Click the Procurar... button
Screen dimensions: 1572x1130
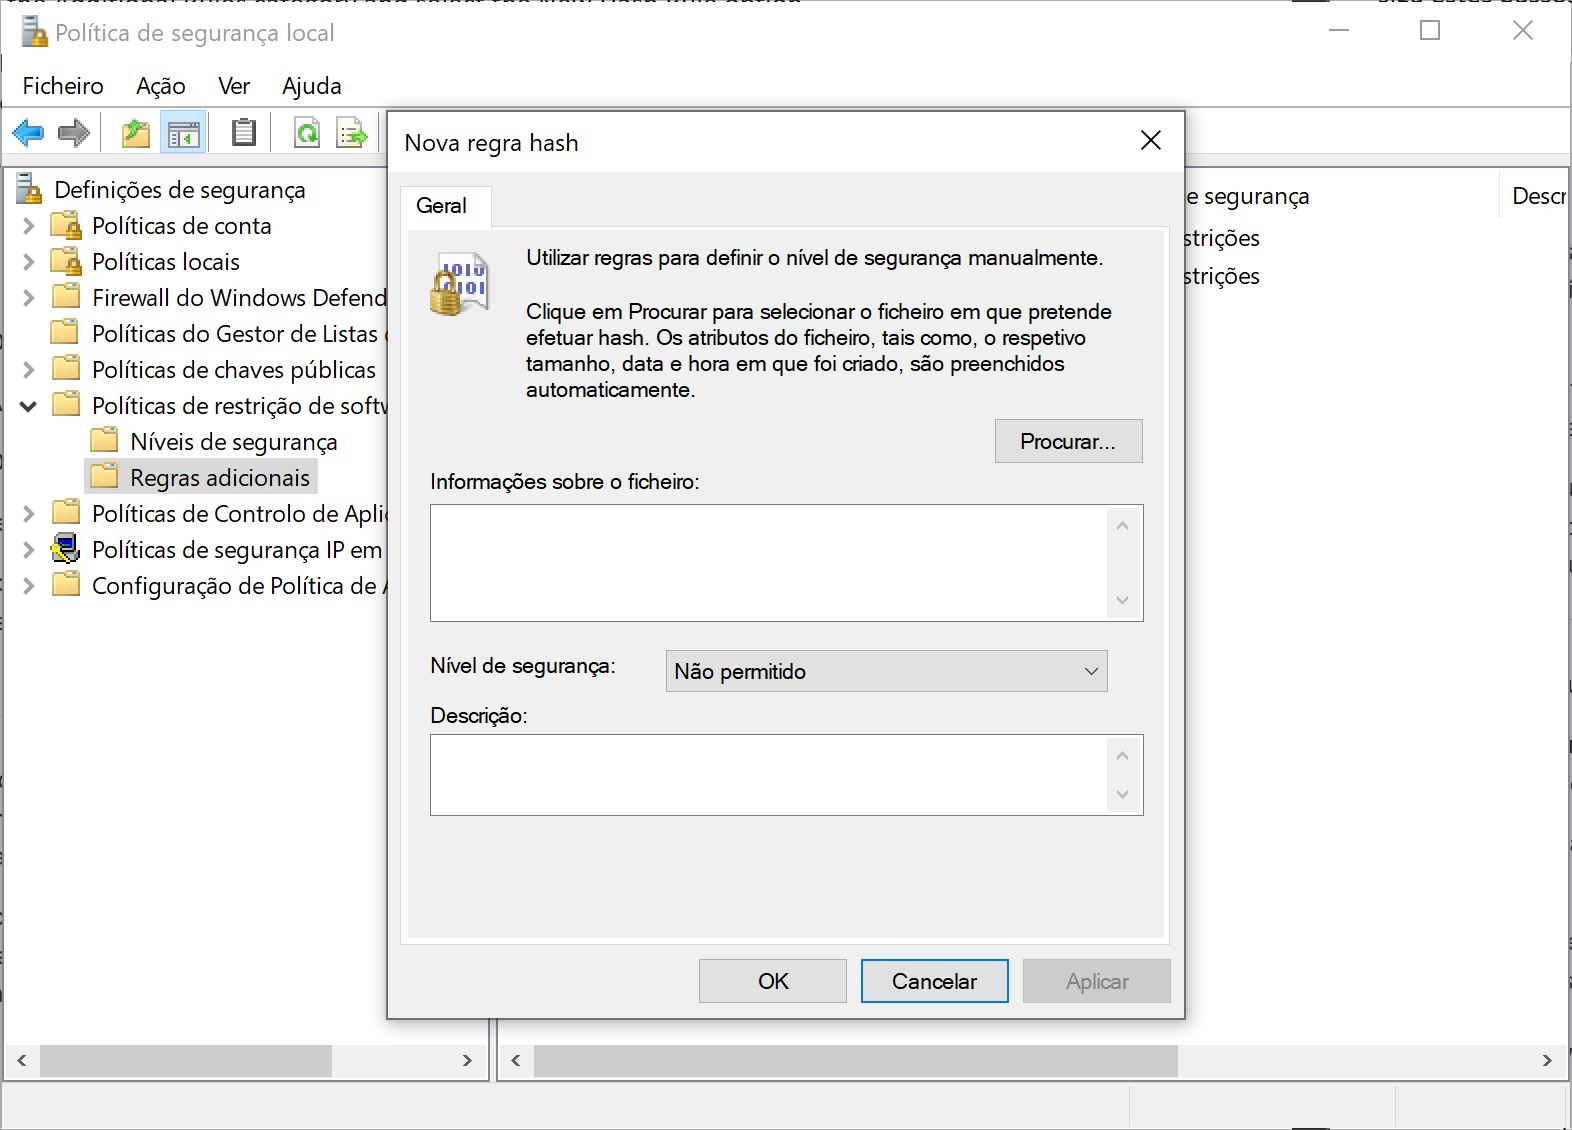coord(1067,441)
